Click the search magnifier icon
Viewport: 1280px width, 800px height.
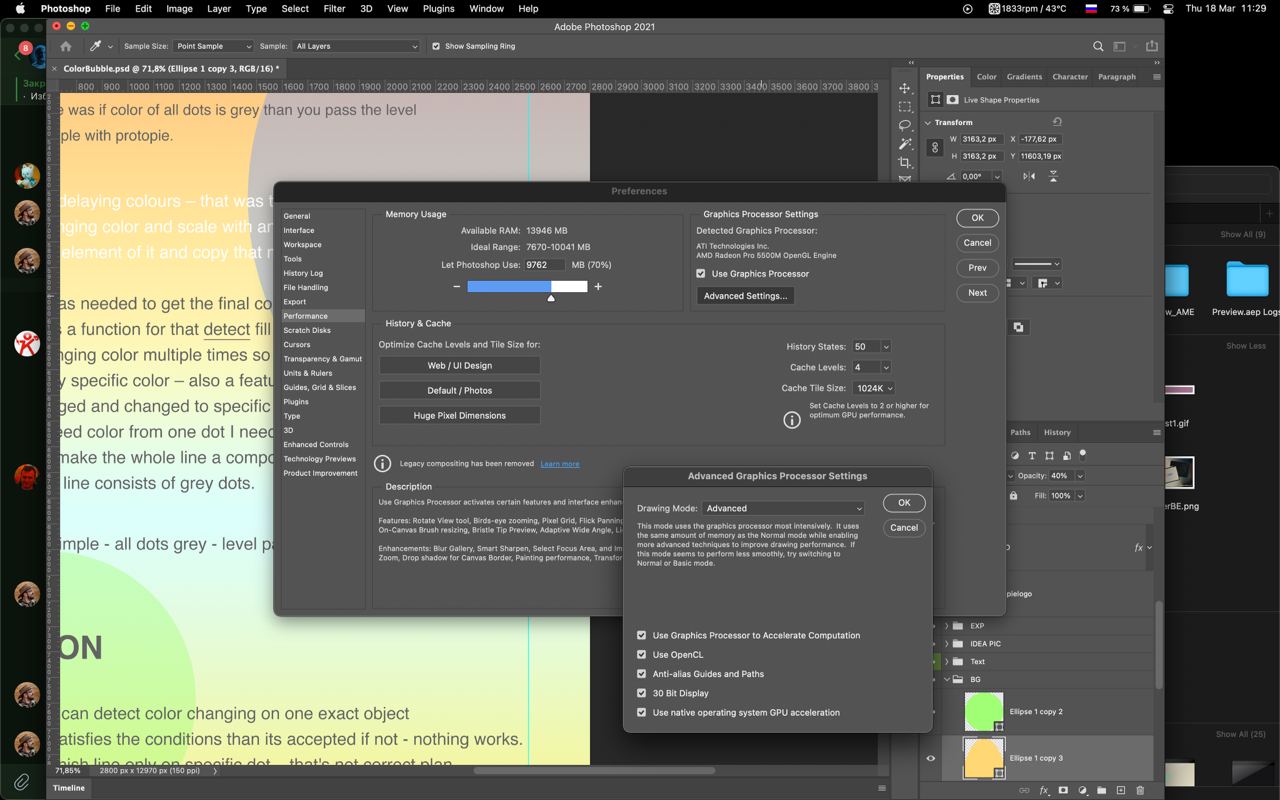pos(1098,46)
